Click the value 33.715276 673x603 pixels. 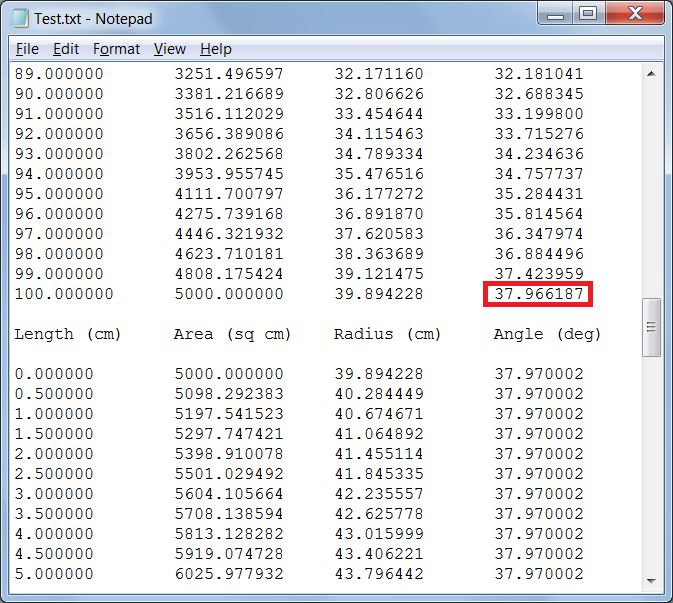(x=539, y=134)
